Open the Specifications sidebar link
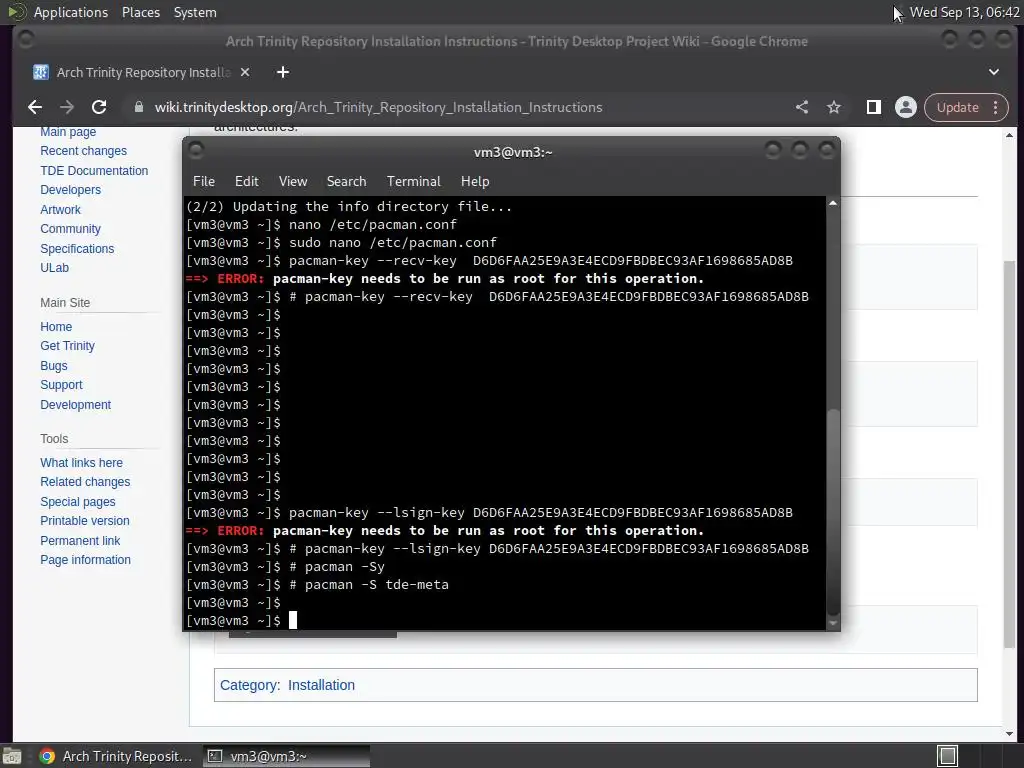 coord(77,249)
